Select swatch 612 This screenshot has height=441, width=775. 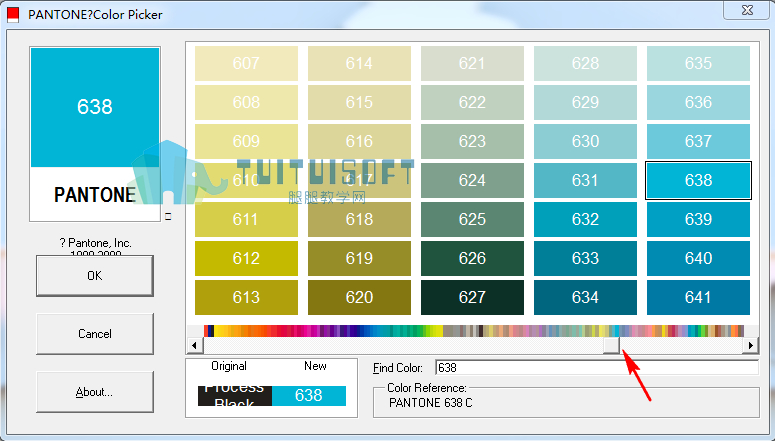tap(246, 258)
